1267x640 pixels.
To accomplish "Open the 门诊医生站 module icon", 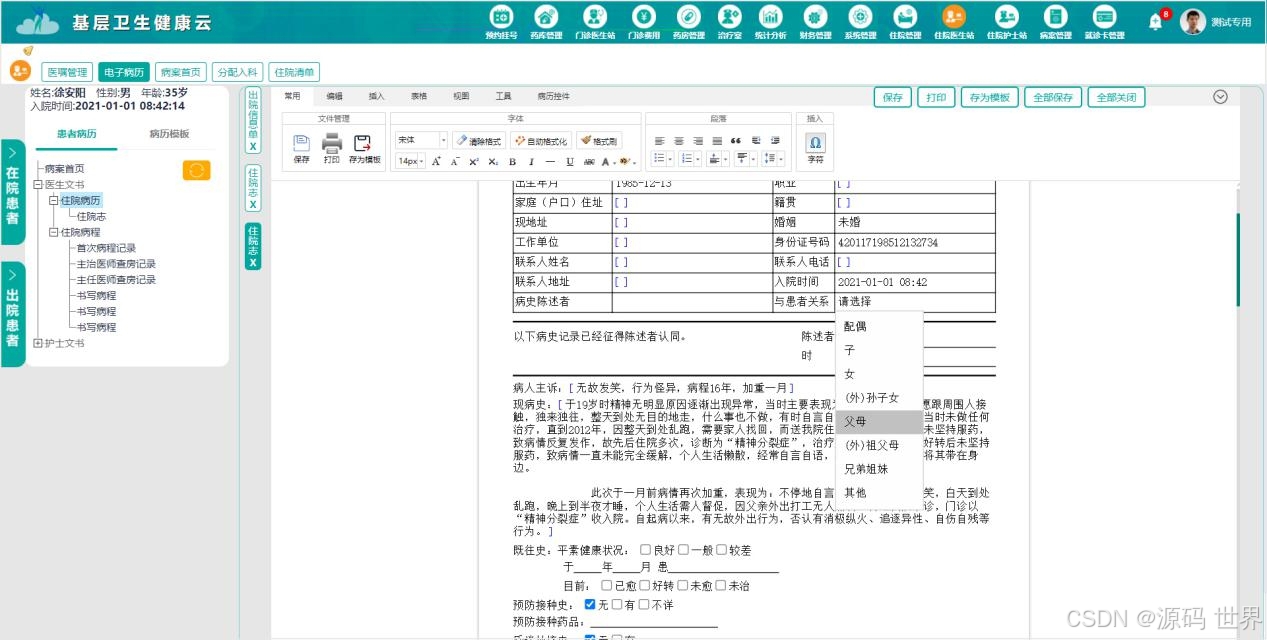I will (x=595, y=16).
